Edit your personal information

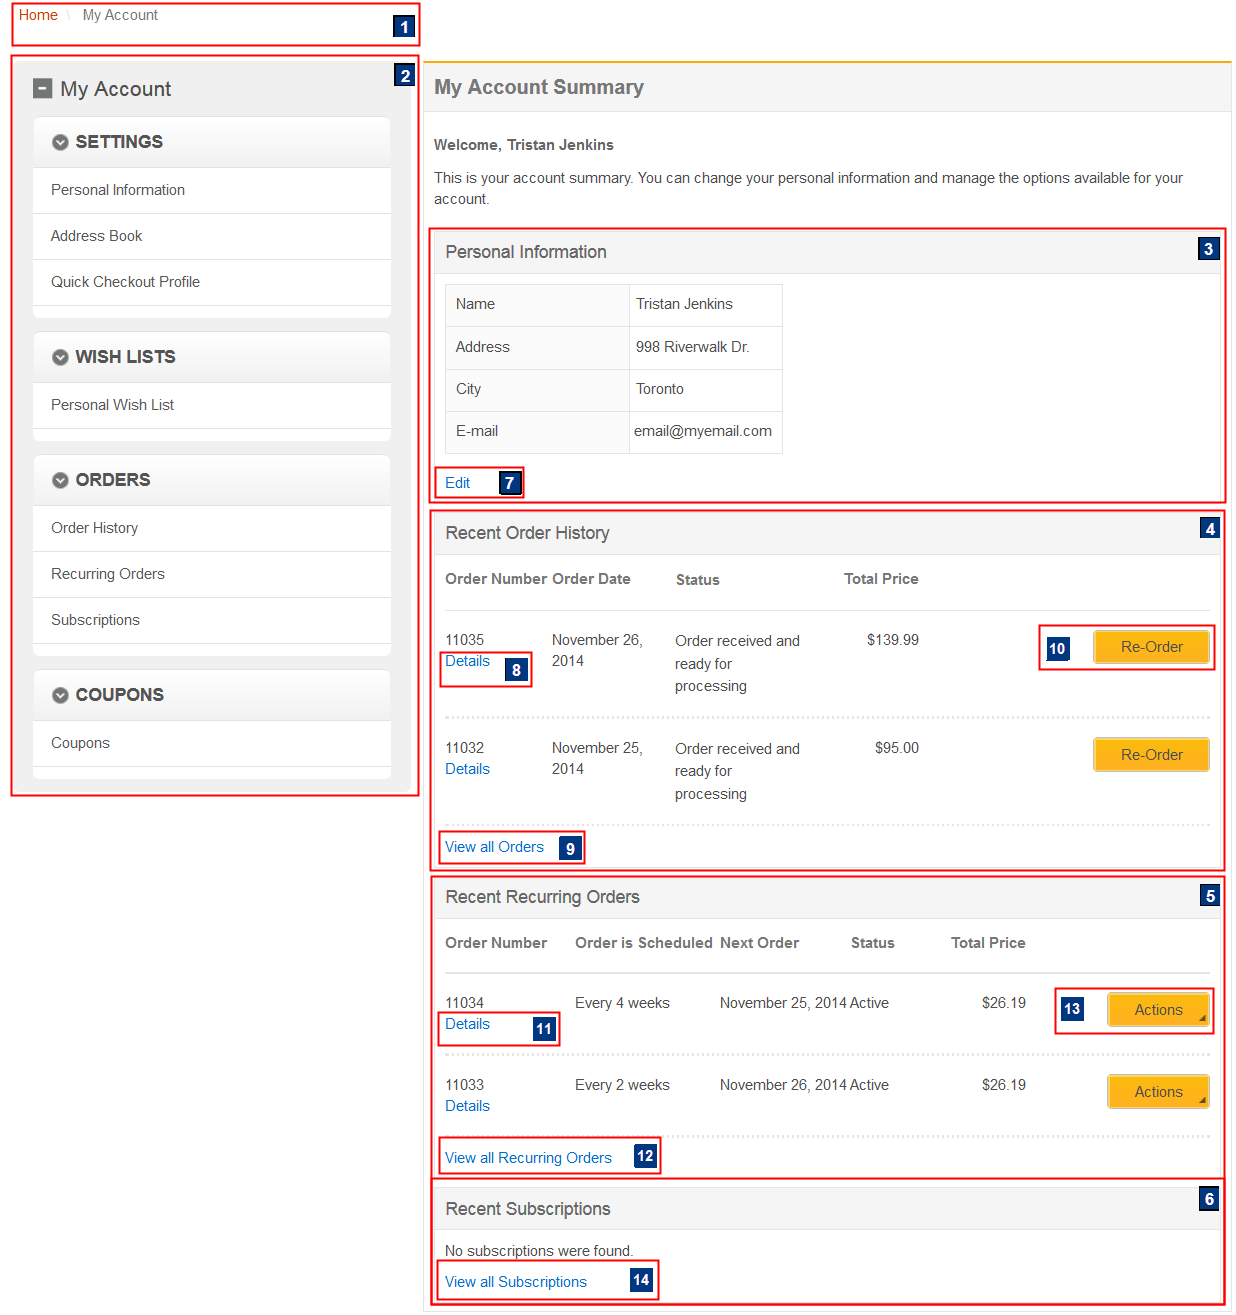(457, 482)
